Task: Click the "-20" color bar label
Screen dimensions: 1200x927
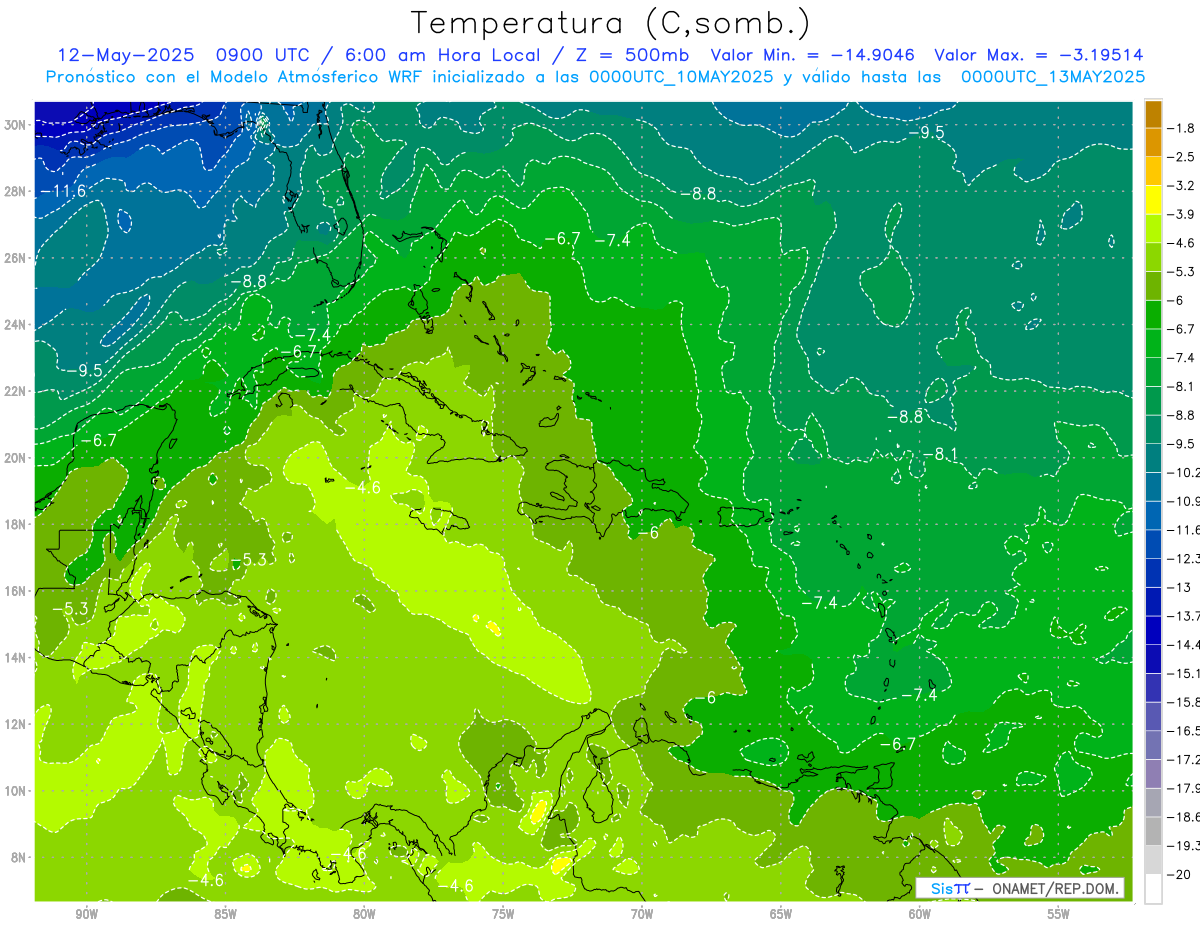Action: 1180,875
